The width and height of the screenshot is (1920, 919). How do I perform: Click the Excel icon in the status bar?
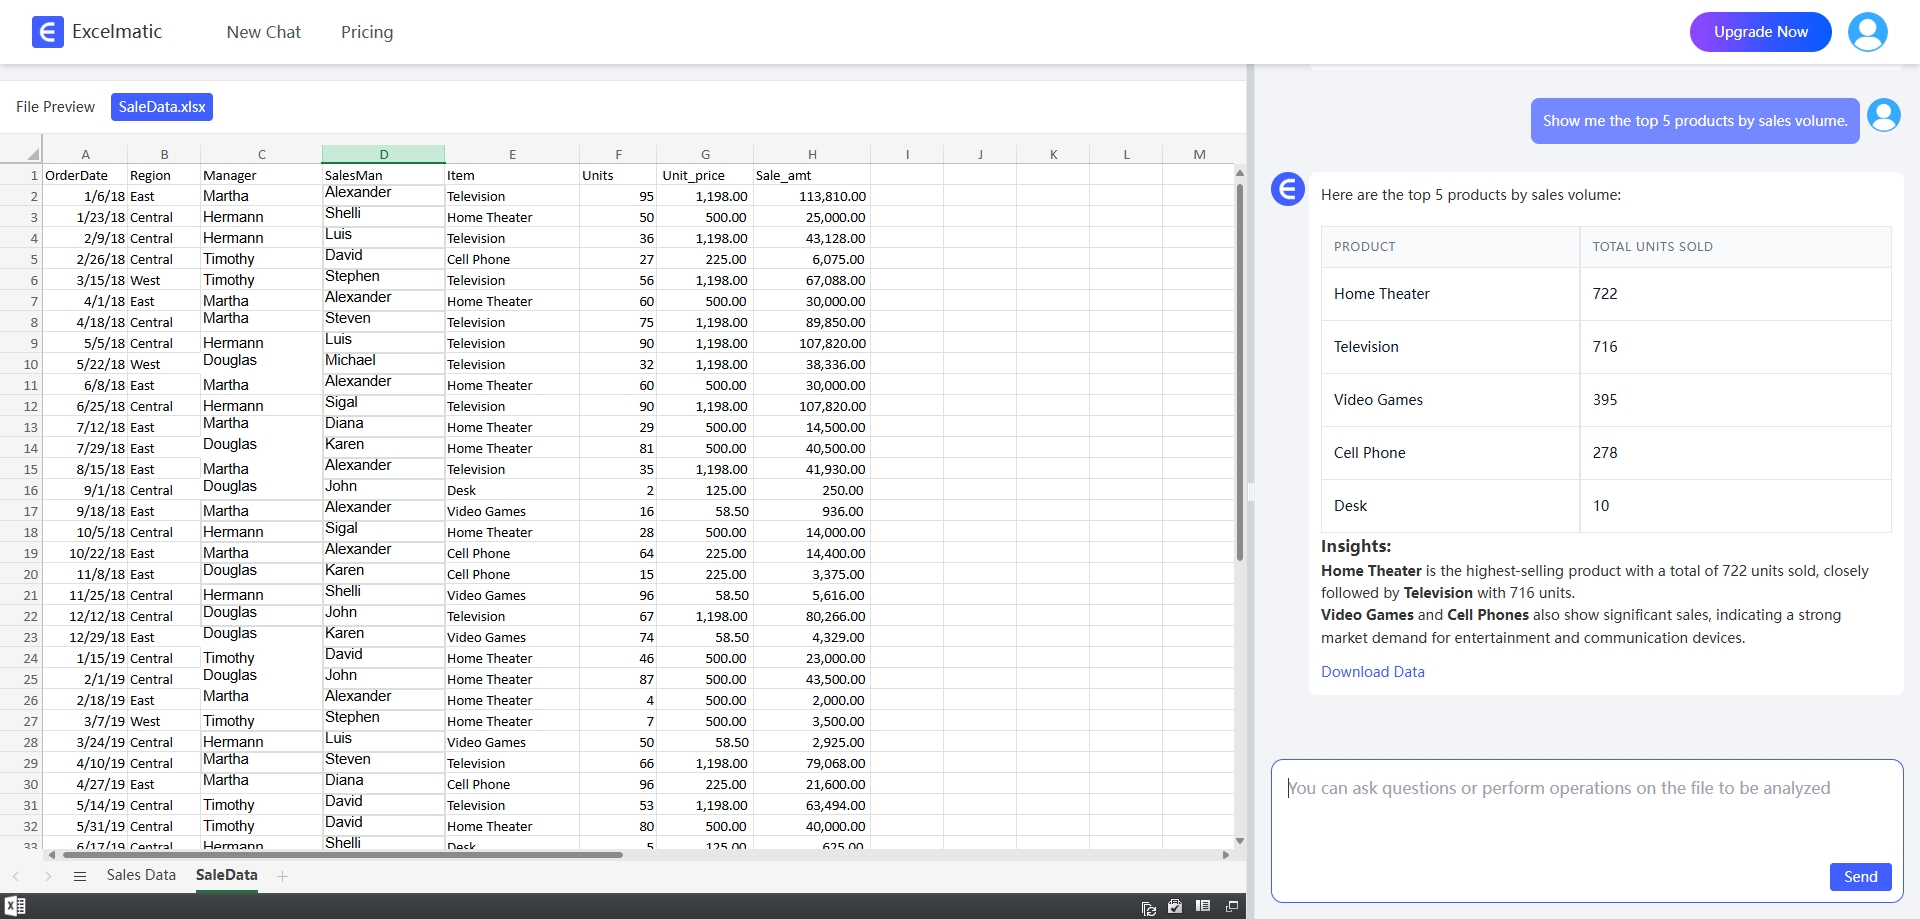(x=15, y=906)
